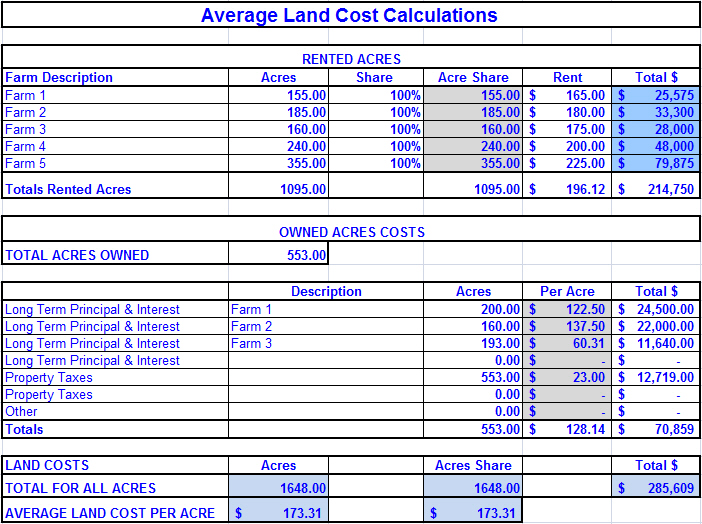Click AVERAGE LAND COST PER ACRE label
Viewport: 702px width, 524px height.
(110, 513)
